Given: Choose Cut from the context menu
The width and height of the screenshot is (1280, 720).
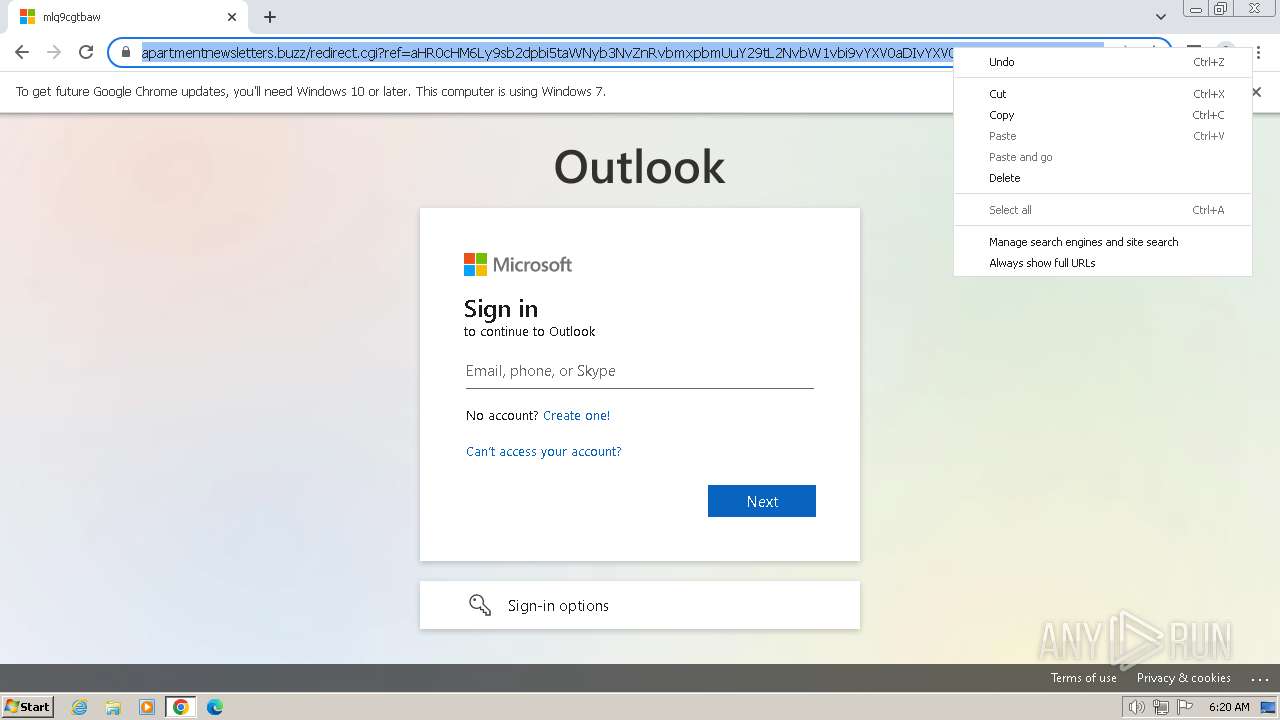Looking at the screenshot, I should [x=1102, y=94].
